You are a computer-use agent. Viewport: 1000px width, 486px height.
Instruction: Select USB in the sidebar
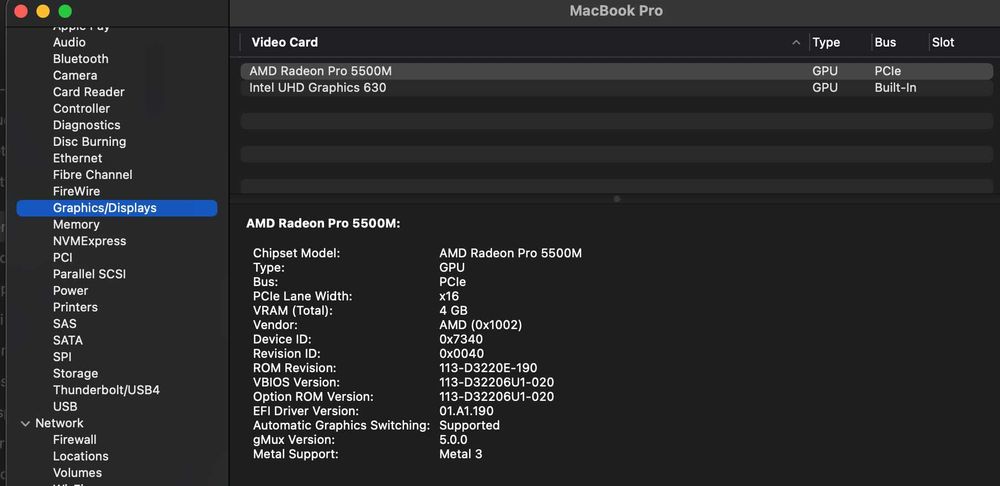pyautogui.click(x=65, y=407)
